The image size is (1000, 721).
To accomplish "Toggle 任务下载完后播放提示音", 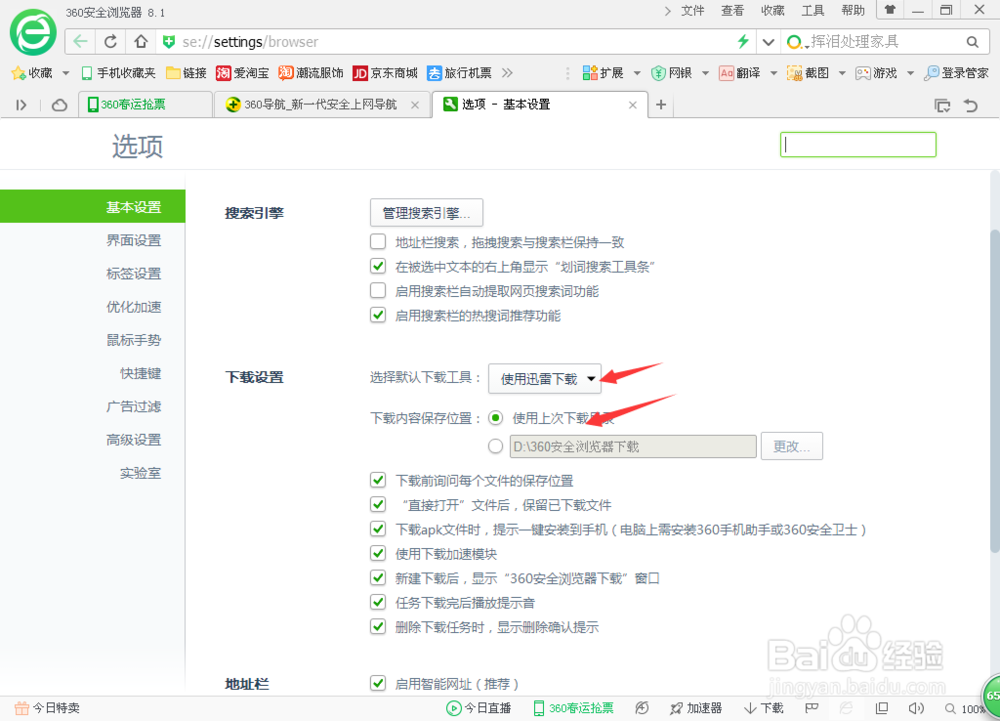I will pyautogui.click(x=378, y=602).
